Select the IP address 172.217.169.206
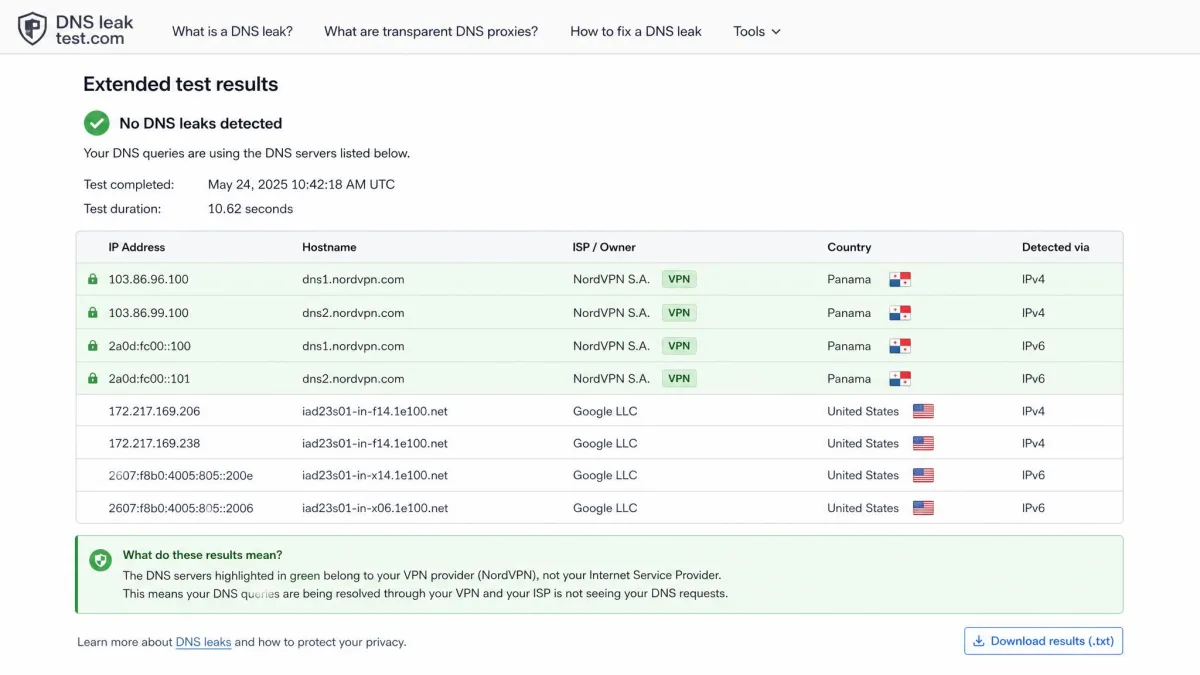Screen dimensions: 1200x675 [155, 411]
